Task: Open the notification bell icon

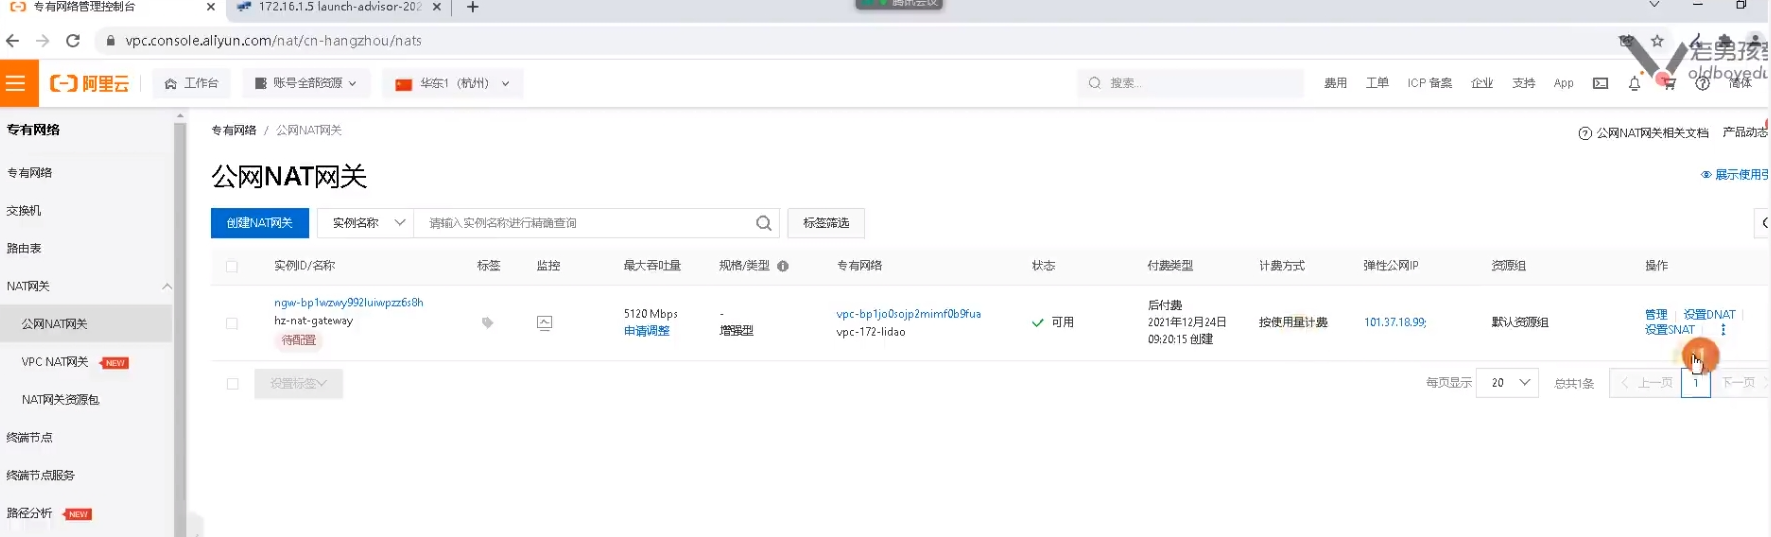Action: point(1634,83)
